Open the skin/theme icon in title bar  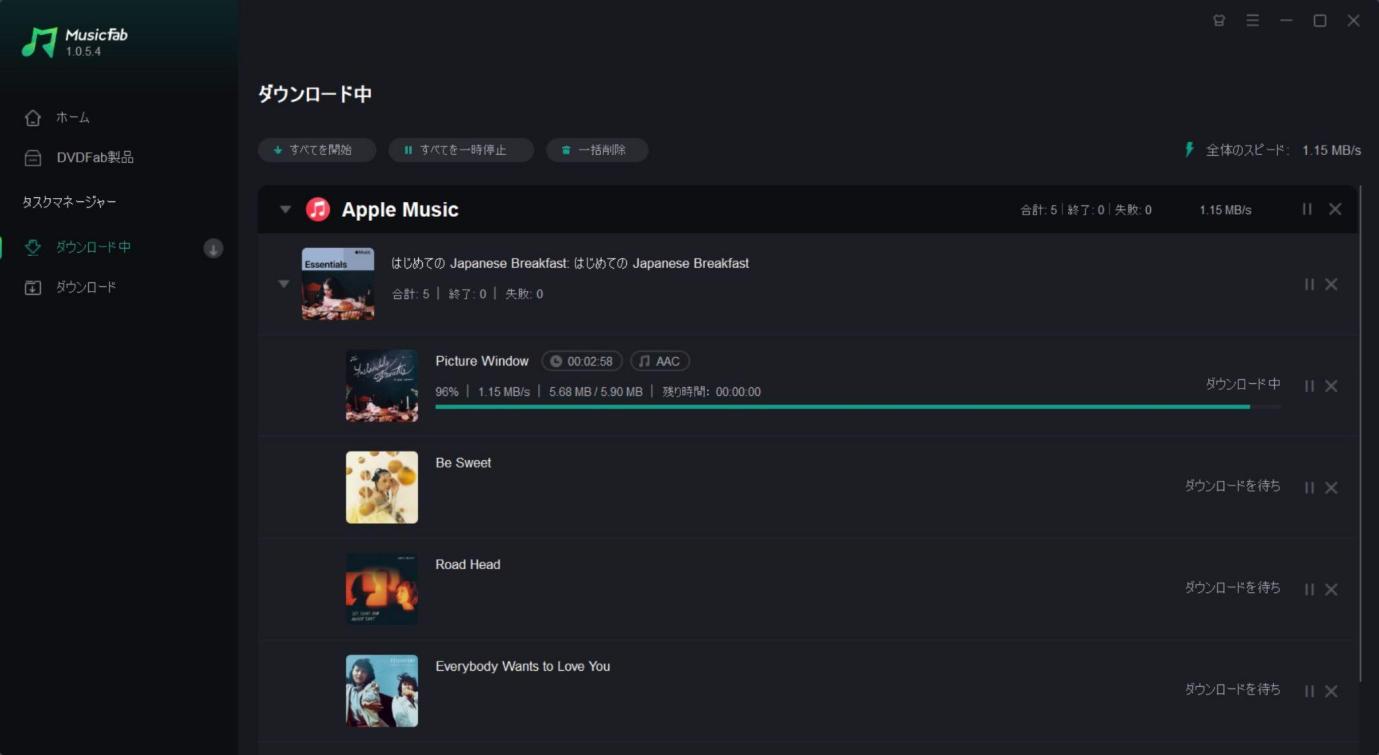click(x=1219, y=20)
